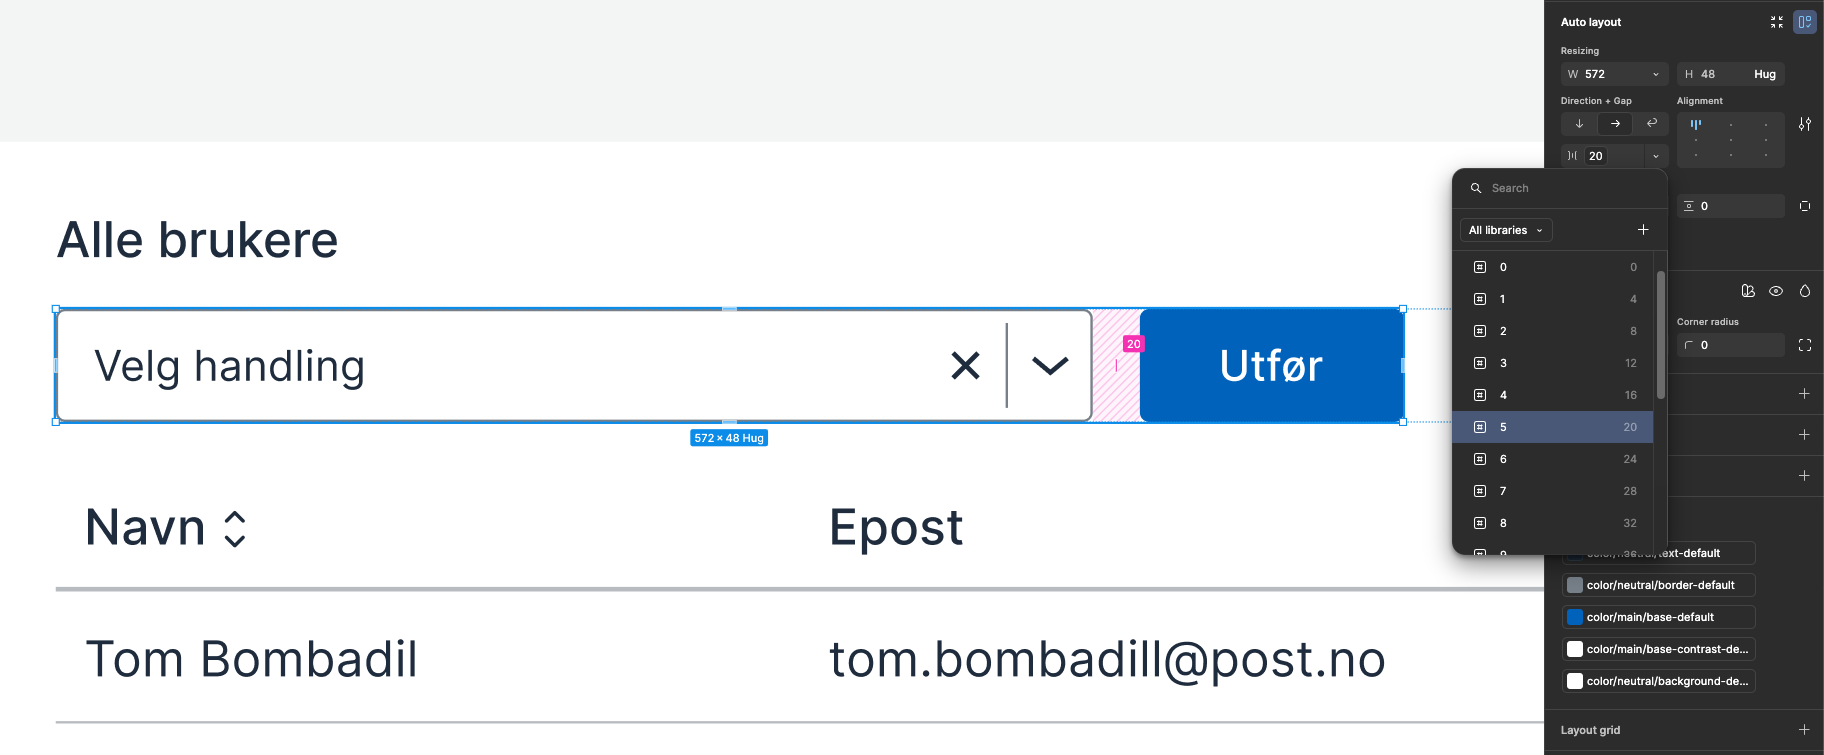Click the Navn column sort header
The width and height of the screenshot is (1824, 755).
point(166,527)
